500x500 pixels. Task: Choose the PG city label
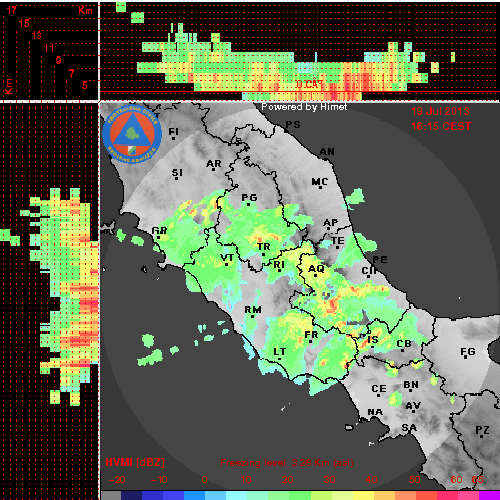[x=249, y=198]
